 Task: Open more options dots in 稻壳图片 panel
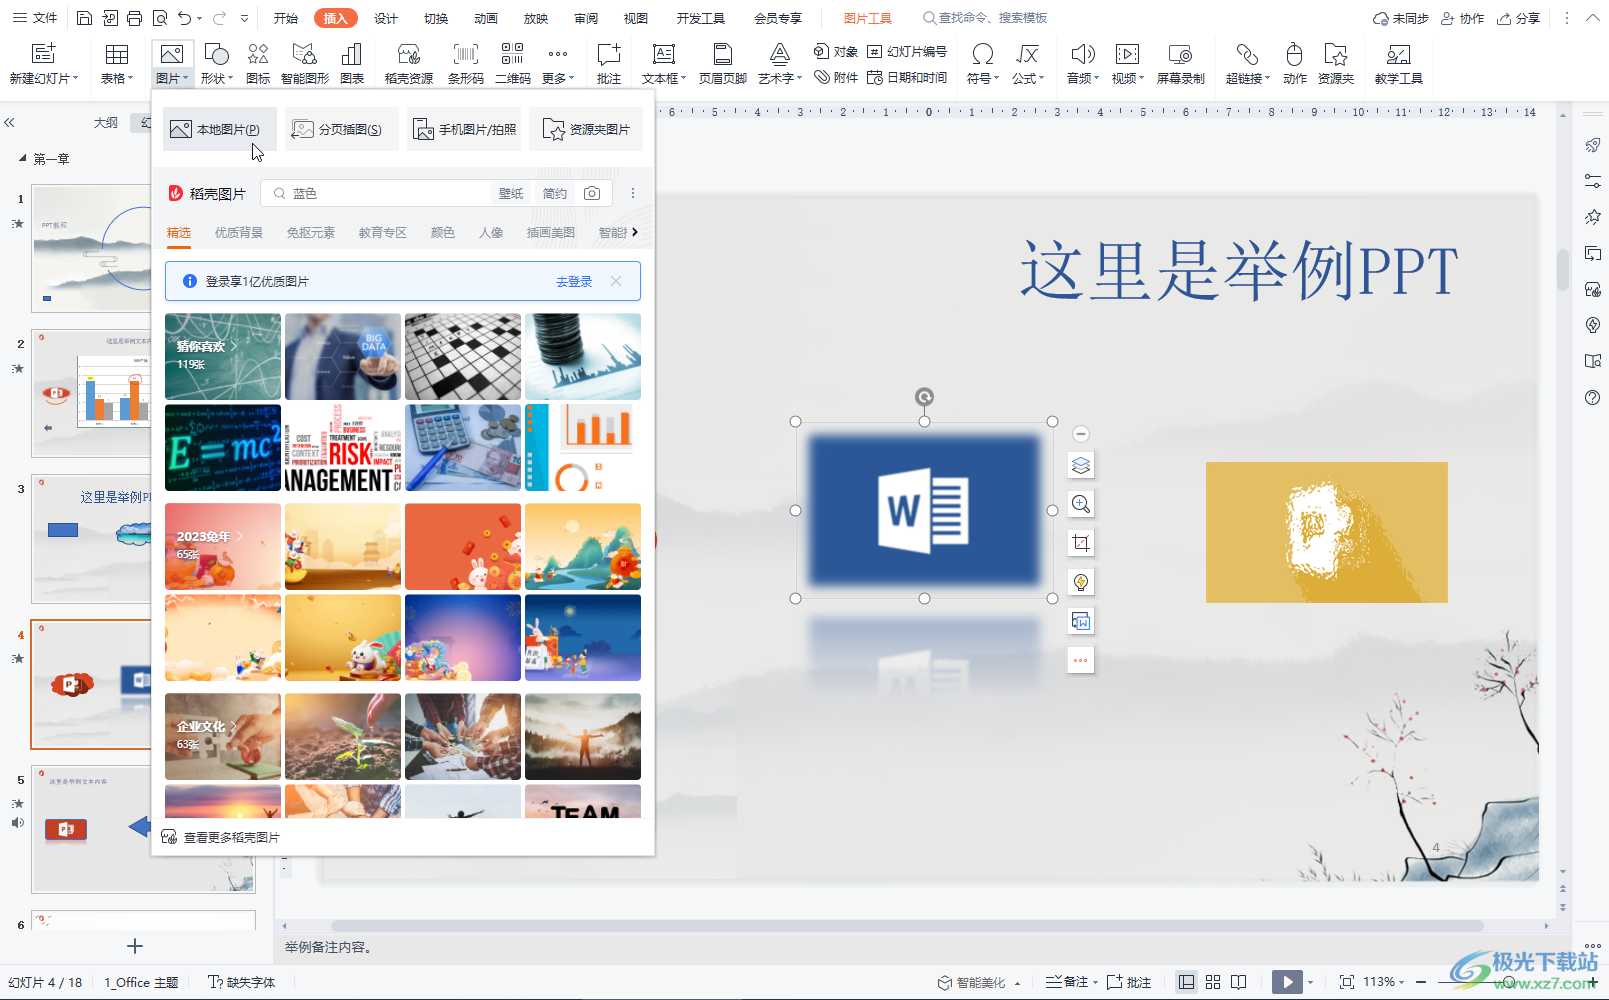tap(632, 193)
